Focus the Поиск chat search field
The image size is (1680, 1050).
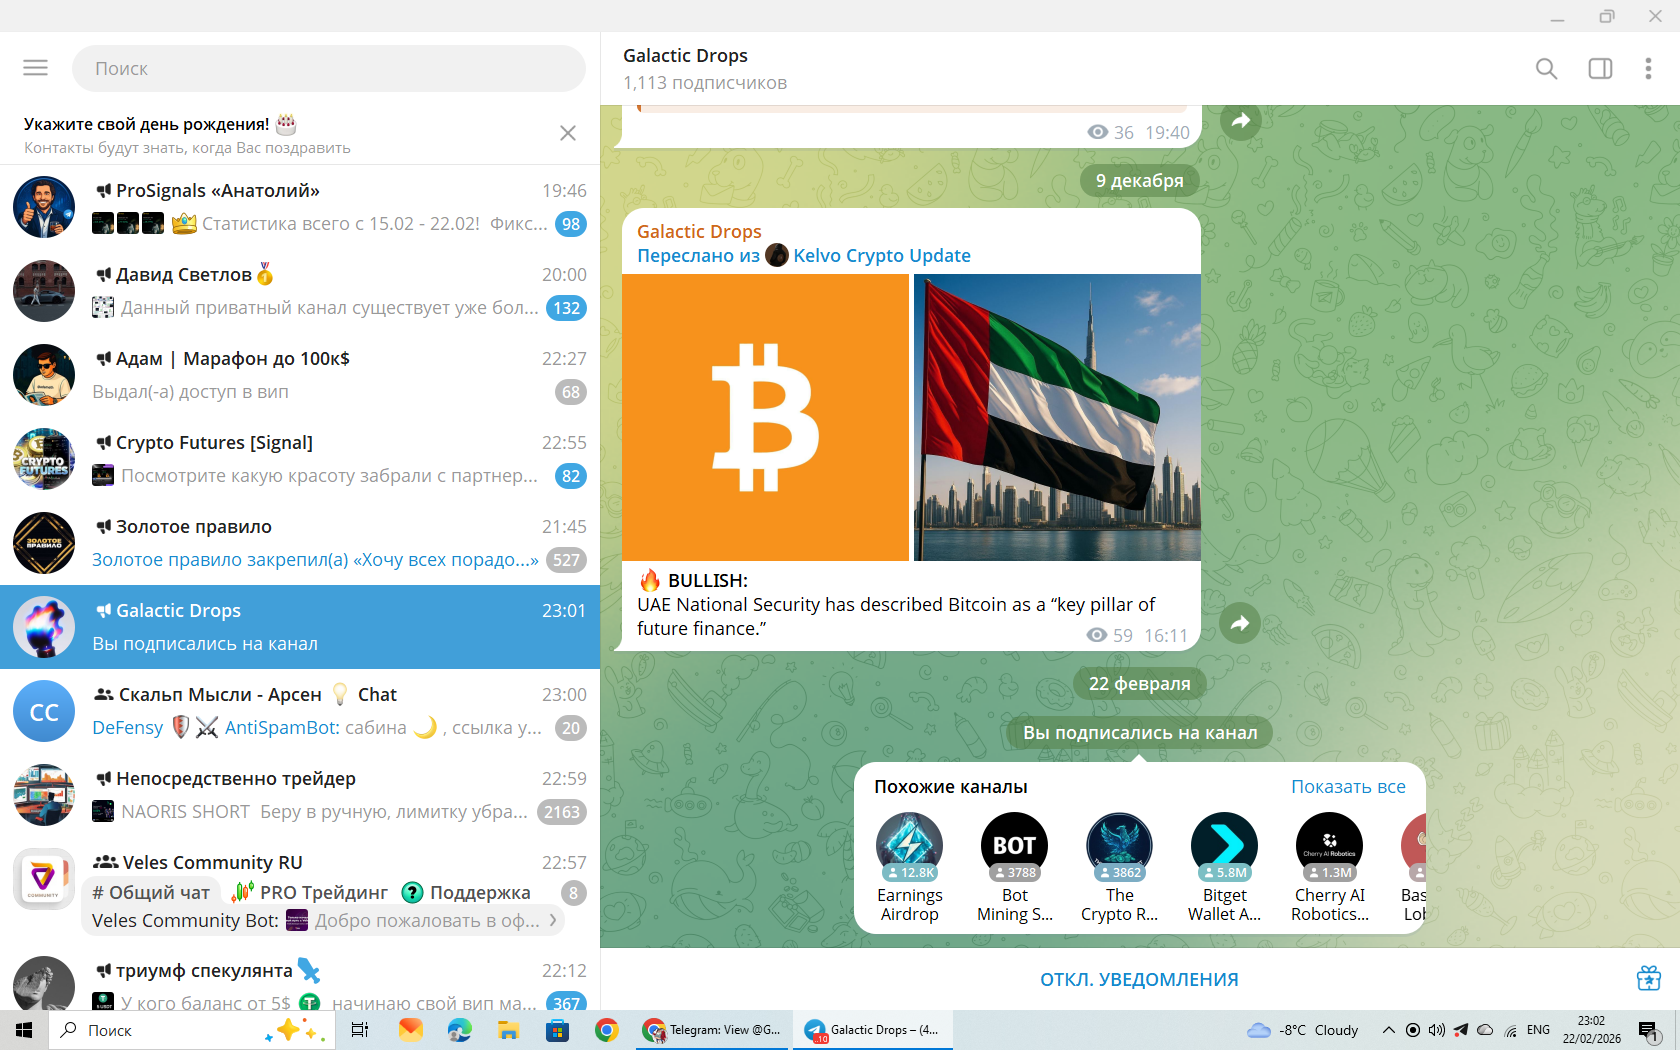point(329,68)
